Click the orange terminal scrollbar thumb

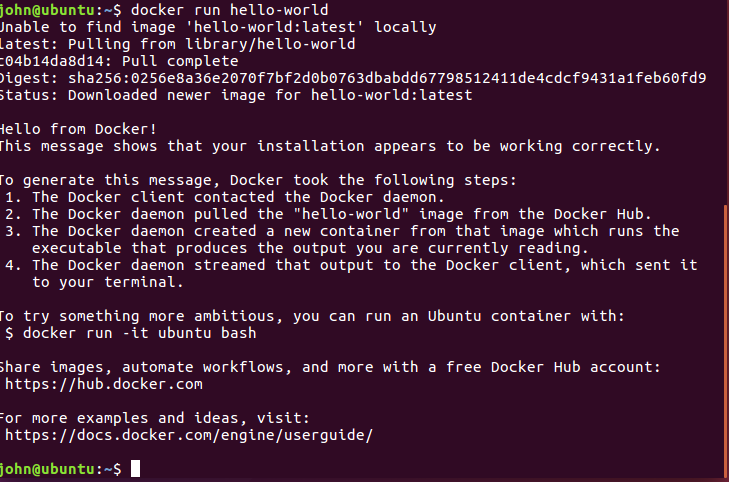tap(725, 340)
